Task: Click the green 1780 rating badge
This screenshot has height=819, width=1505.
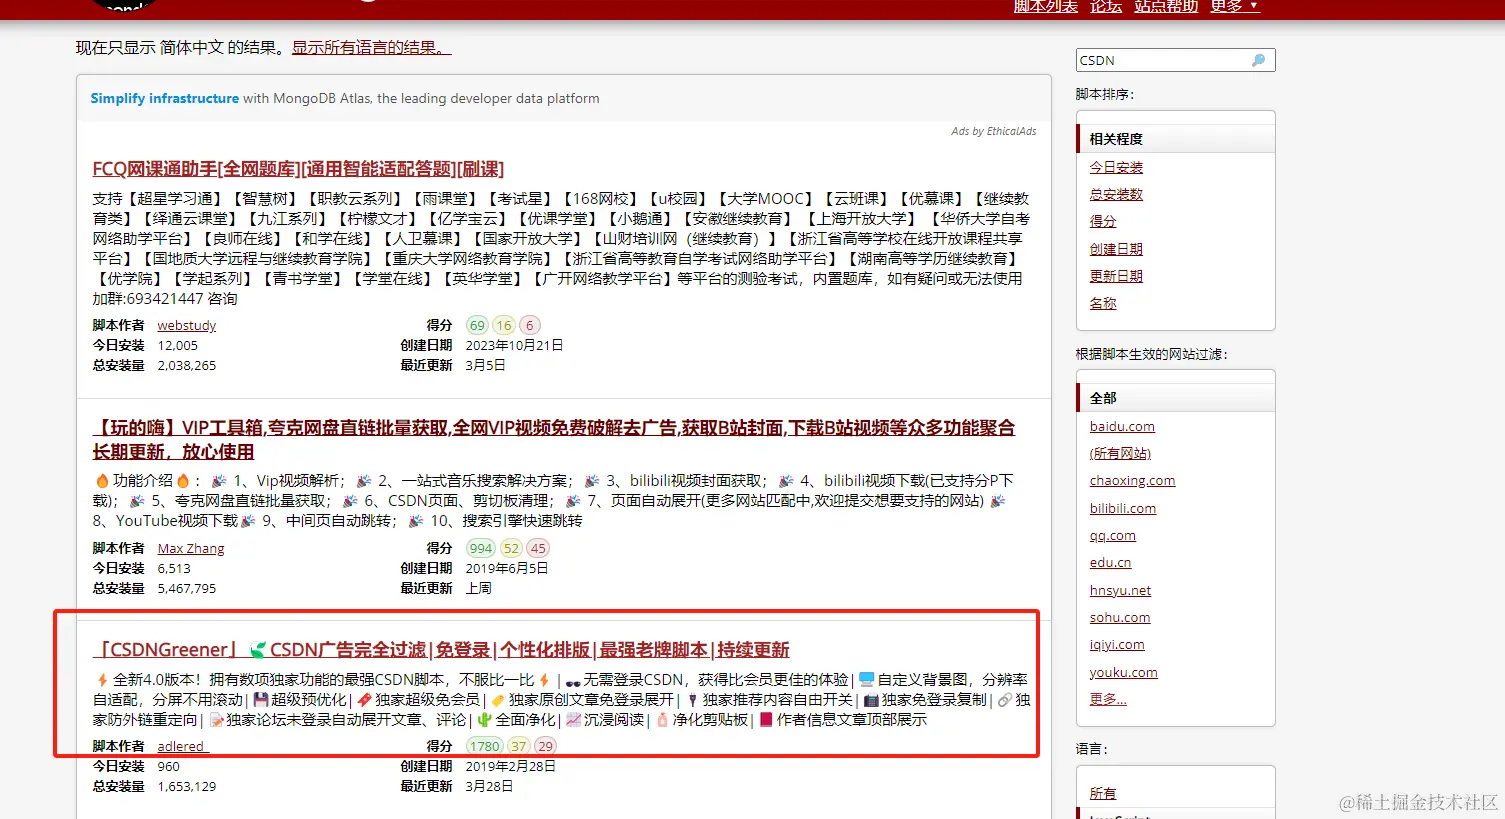Action: pyautogui.click(x=485, y=746)
